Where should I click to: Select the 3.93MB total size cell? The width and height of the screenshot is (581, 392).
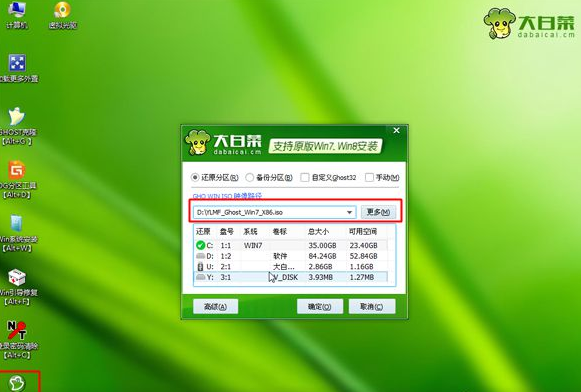click(x=321, y=277)
